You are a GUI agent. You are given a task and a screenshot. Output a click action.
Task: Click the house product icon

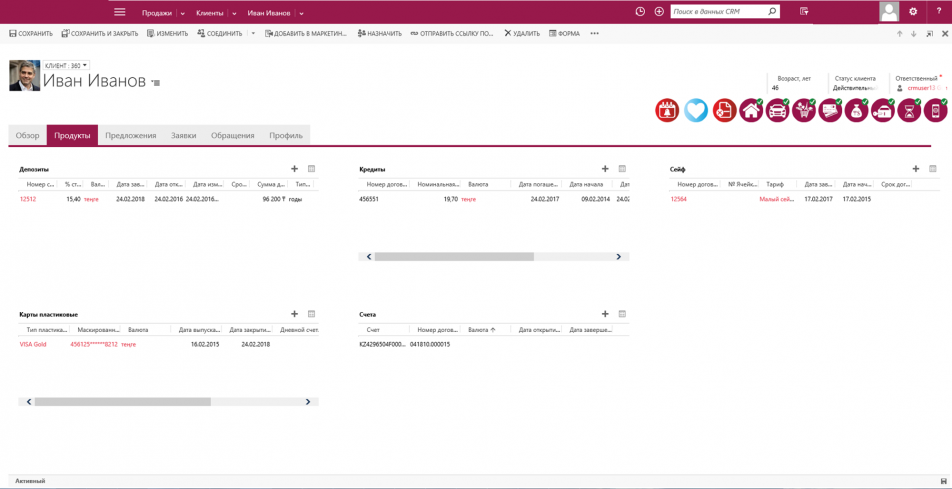click(x=750, y=111)
